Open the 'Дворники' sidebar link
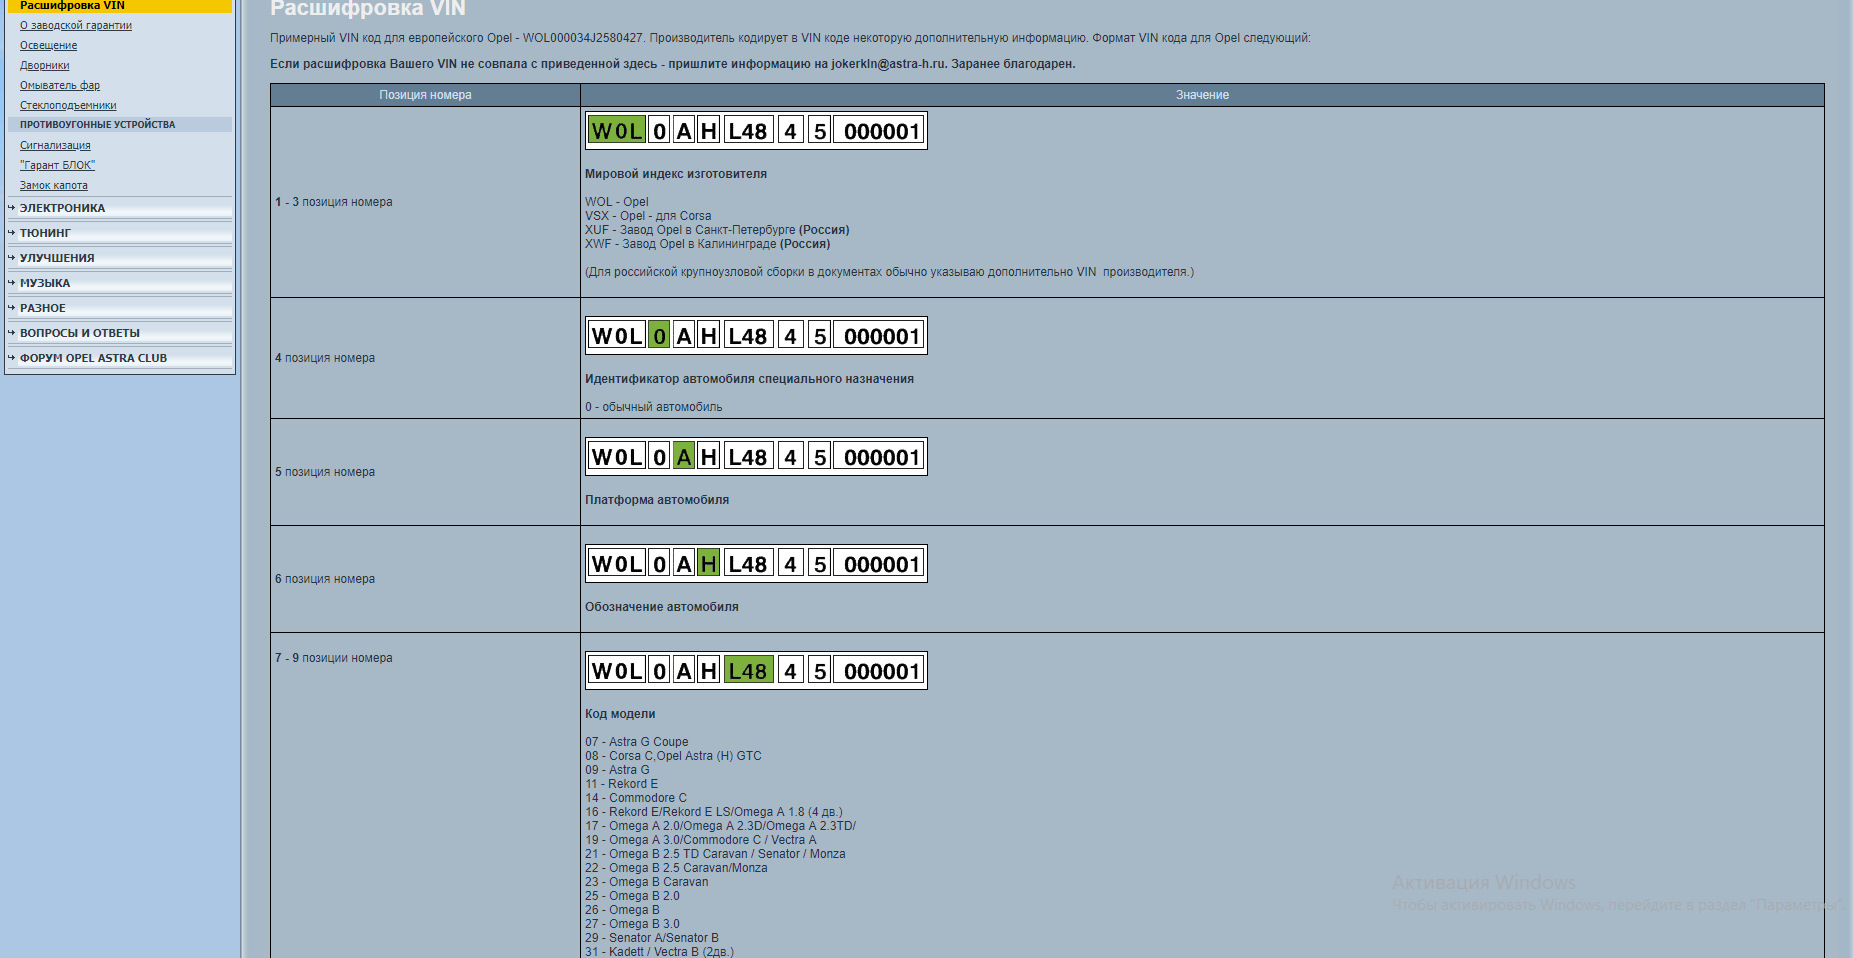The width and height of the screenshot is (1853, 958). [45, 65]
